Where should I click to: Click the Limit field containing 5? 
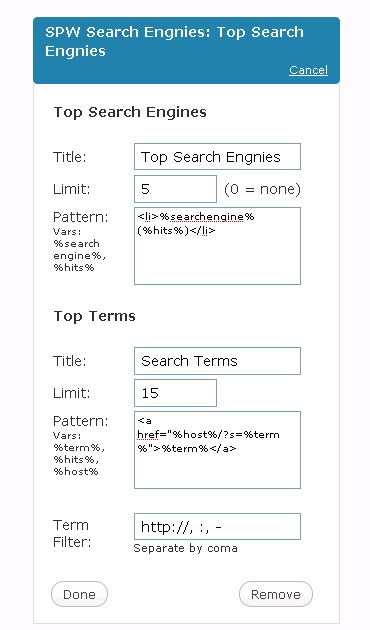pyautogui.click(x=176, y=189)
